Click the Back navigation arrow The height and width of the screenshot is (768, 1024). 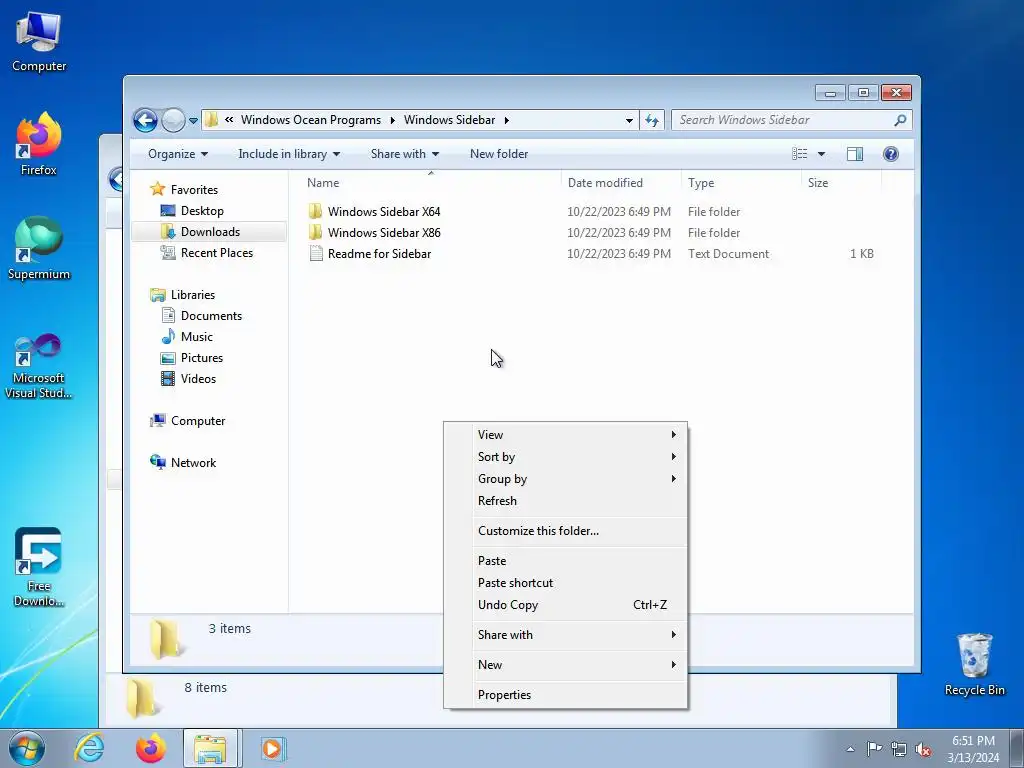click(x=145, y=120)
